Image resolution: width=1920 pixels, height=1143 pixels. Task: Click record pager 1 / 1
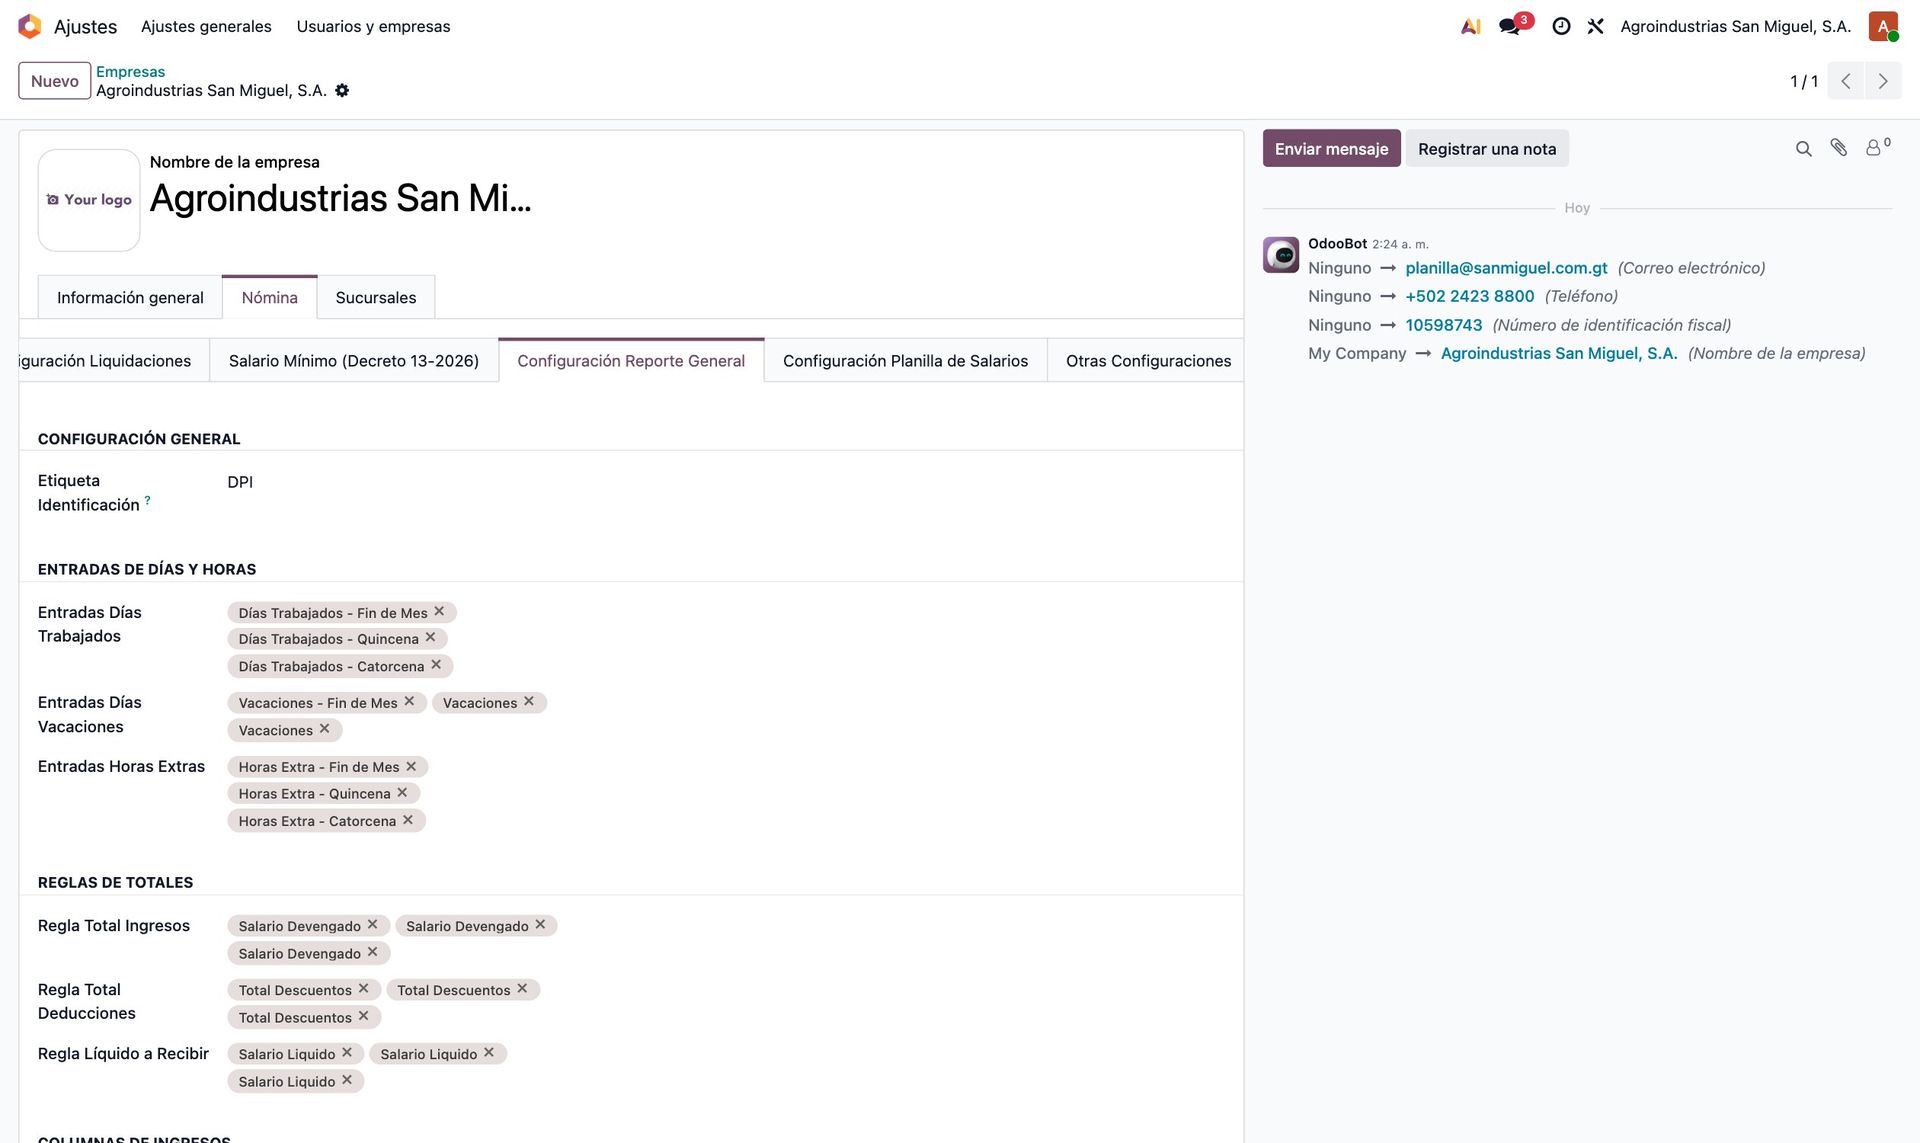click(1803, 81)
